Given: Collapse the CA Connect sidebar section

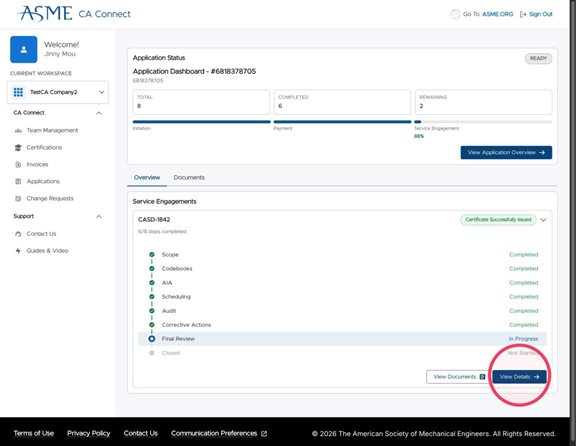Looking at the screenshot, I should [99, 113].
